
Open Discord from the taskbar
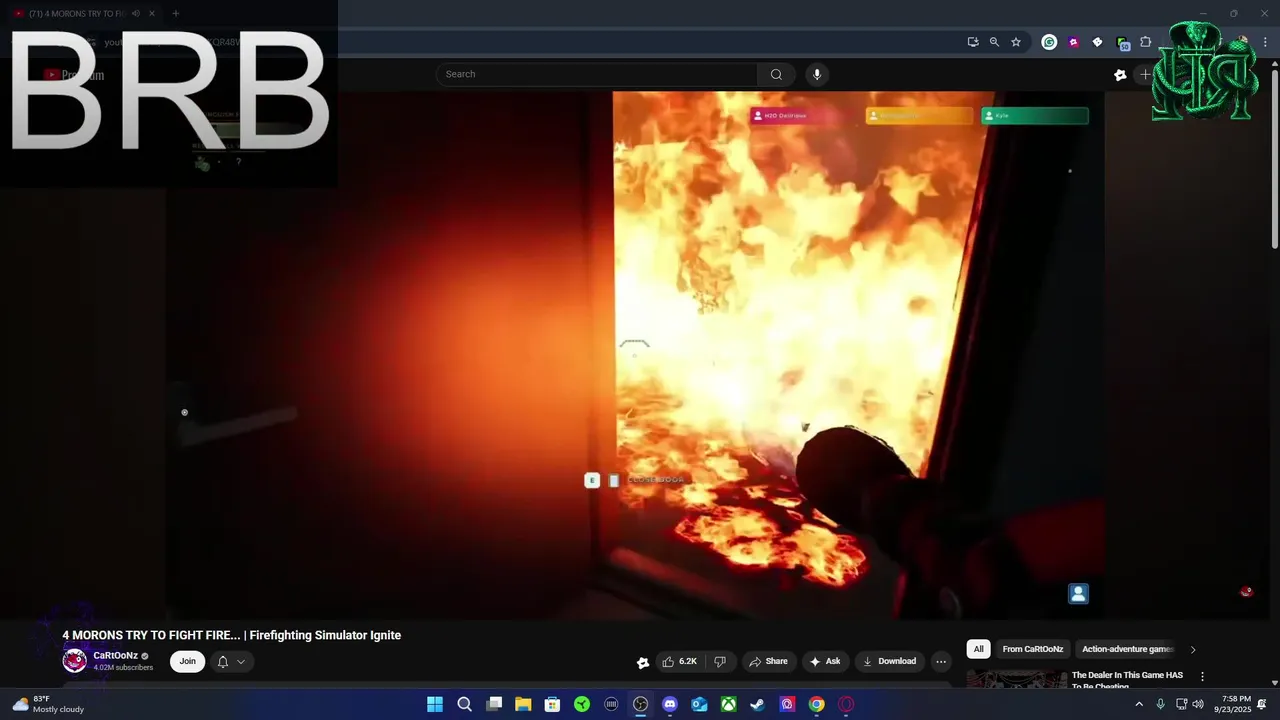coord(670,704)
